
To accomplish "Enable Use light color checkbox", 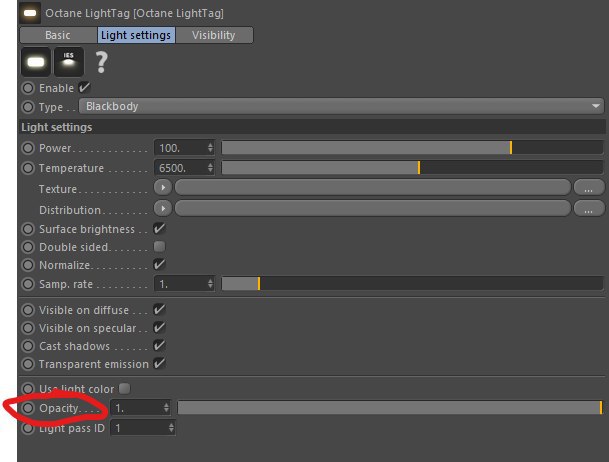I will click(124, 388).
